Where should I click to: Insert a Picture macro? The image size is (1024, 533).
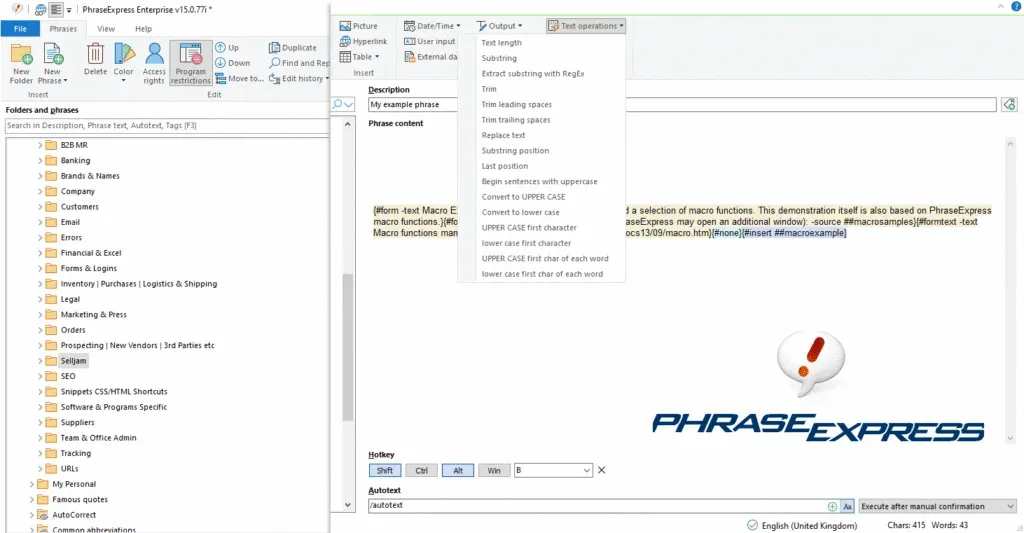tap(359, 26)
